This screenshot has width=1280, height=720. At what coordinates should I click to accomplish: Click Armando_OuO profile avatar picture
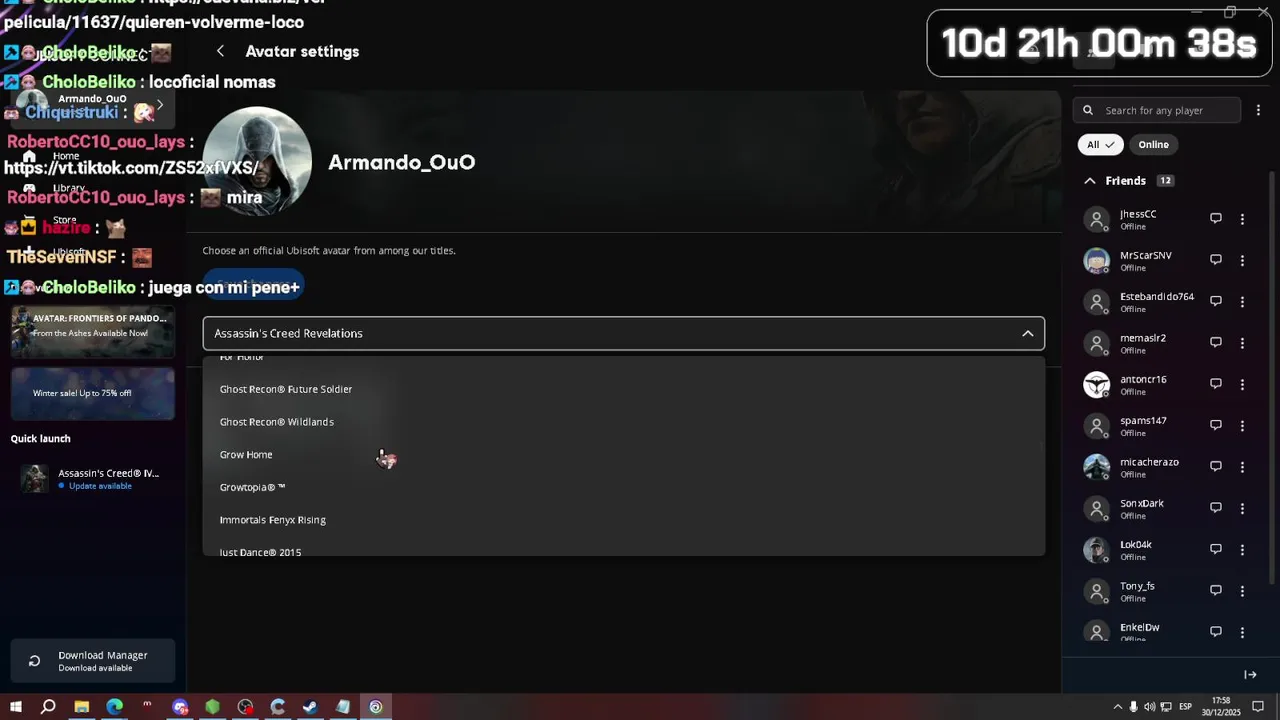[x=257, y=161]
